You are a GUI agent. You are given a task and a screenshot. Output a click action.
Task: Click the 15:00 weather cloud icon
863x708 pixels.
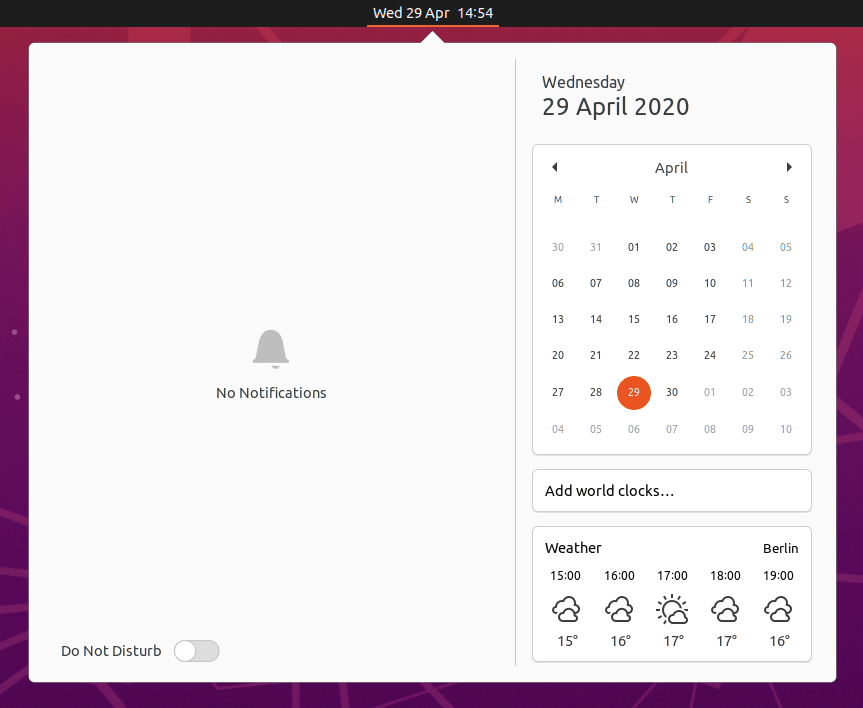pos(566,609)
